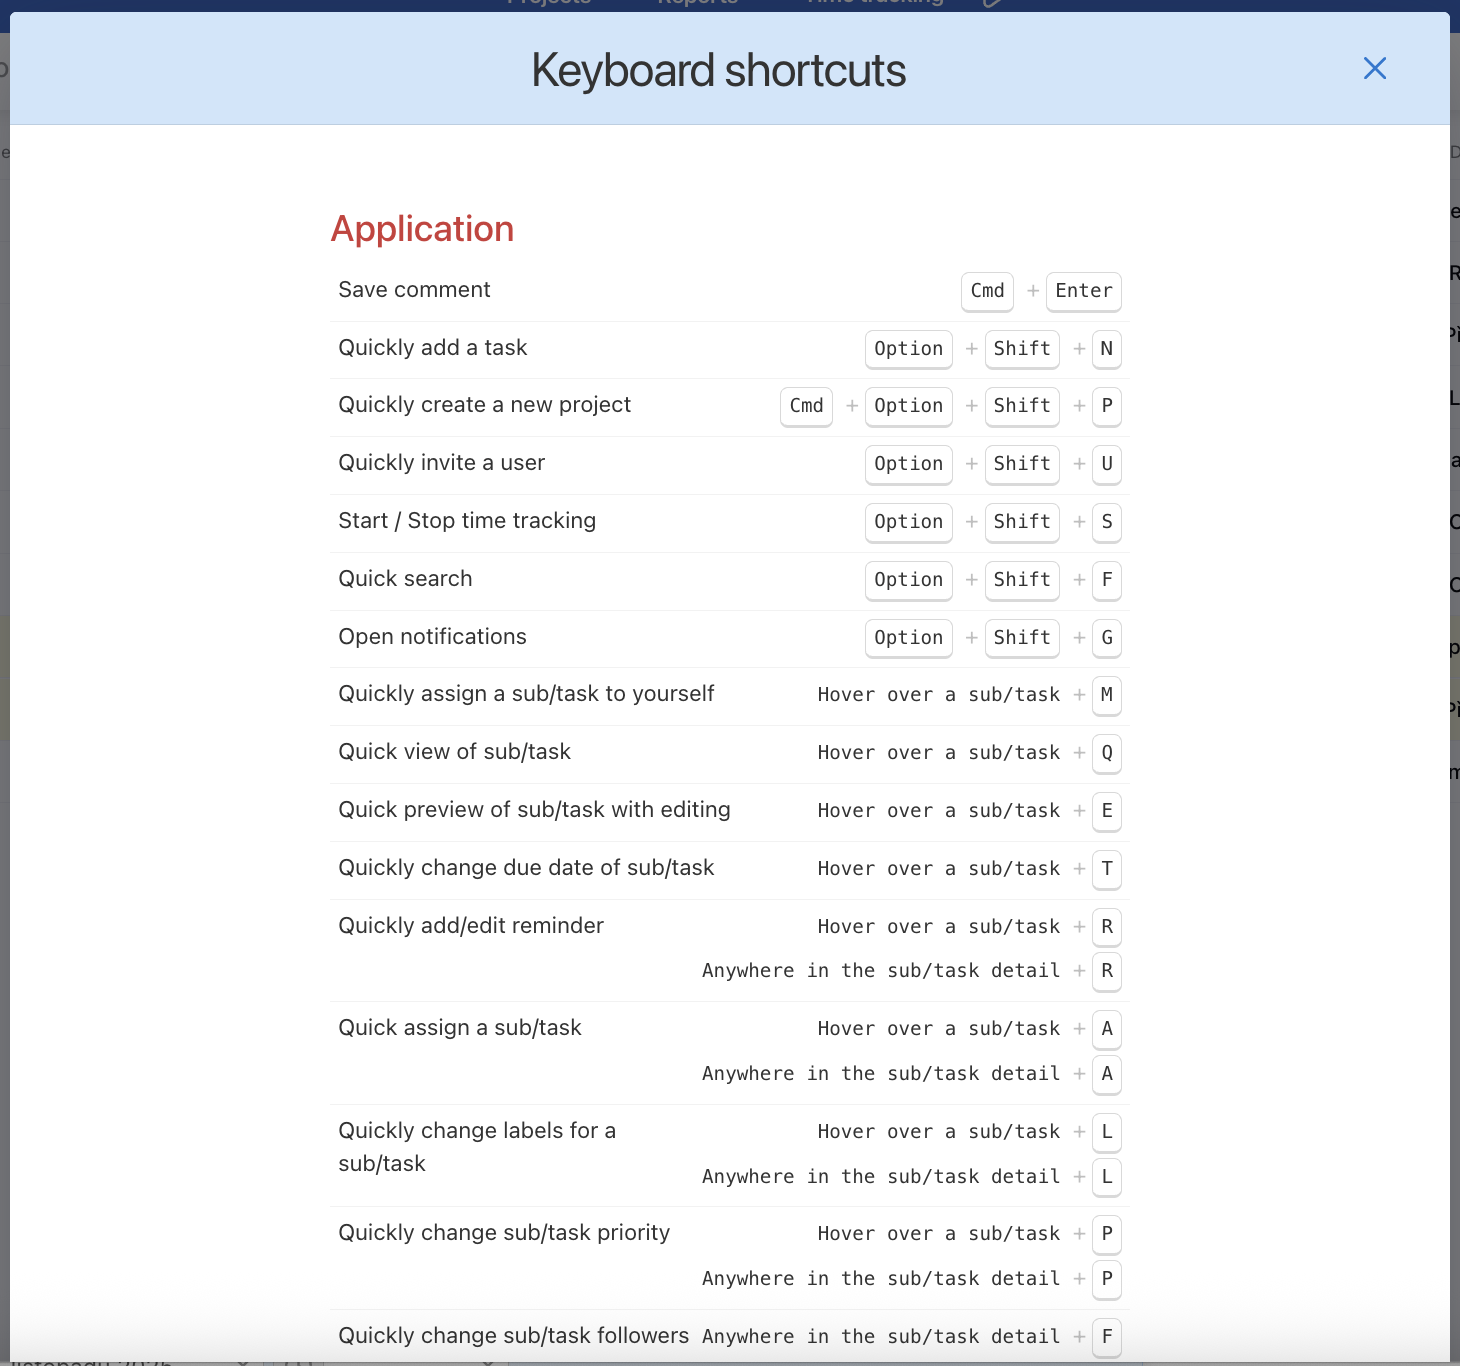Viewport: 1460px width, 1366px height.
Task: Click the F key badge in the Quick search row
Action: click(1106, 580)
